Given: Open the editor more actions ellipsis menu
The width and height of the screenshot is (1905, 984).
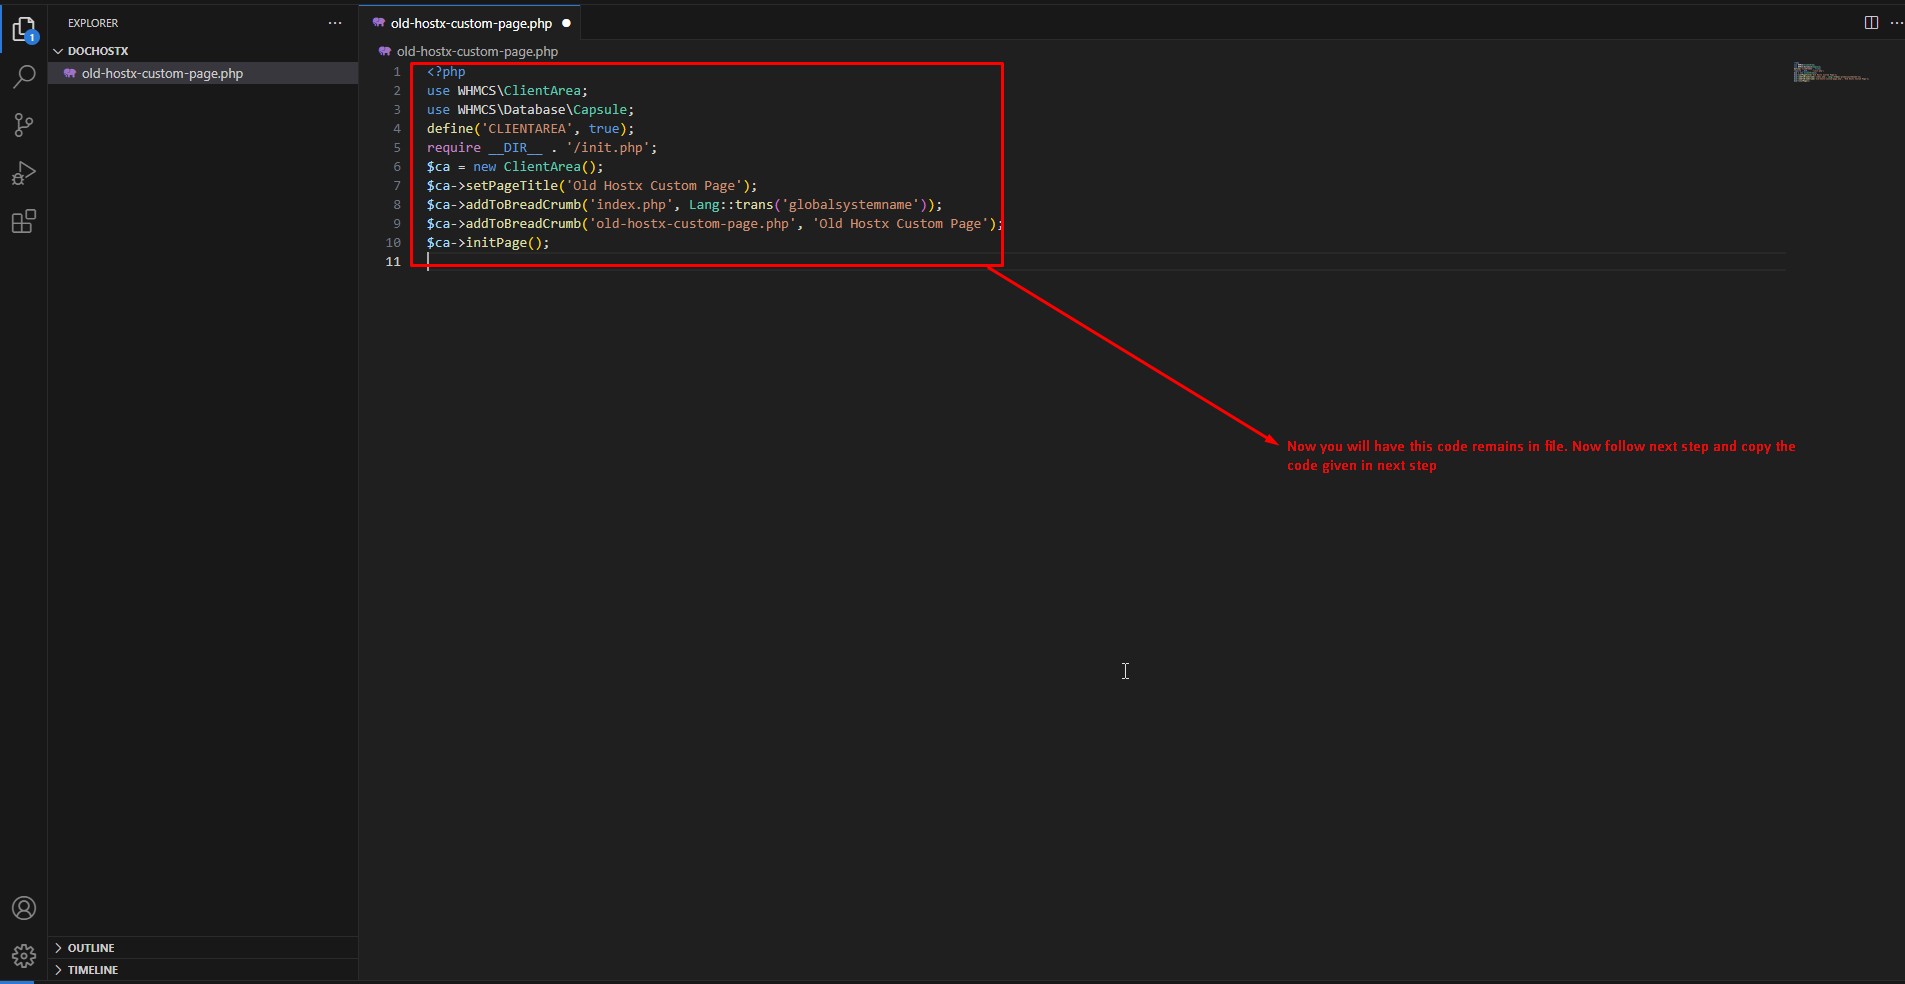Looking at the screenshot, I should 1896,23.
